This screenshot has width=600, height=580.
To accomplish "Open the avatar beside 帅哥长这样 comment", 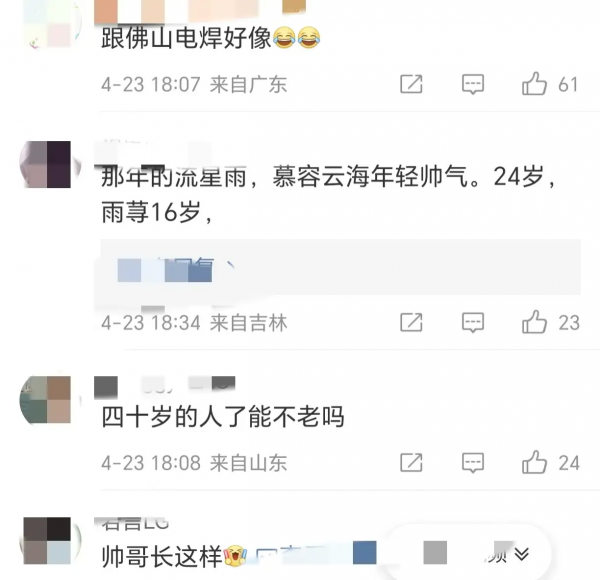I will [47, 540].
